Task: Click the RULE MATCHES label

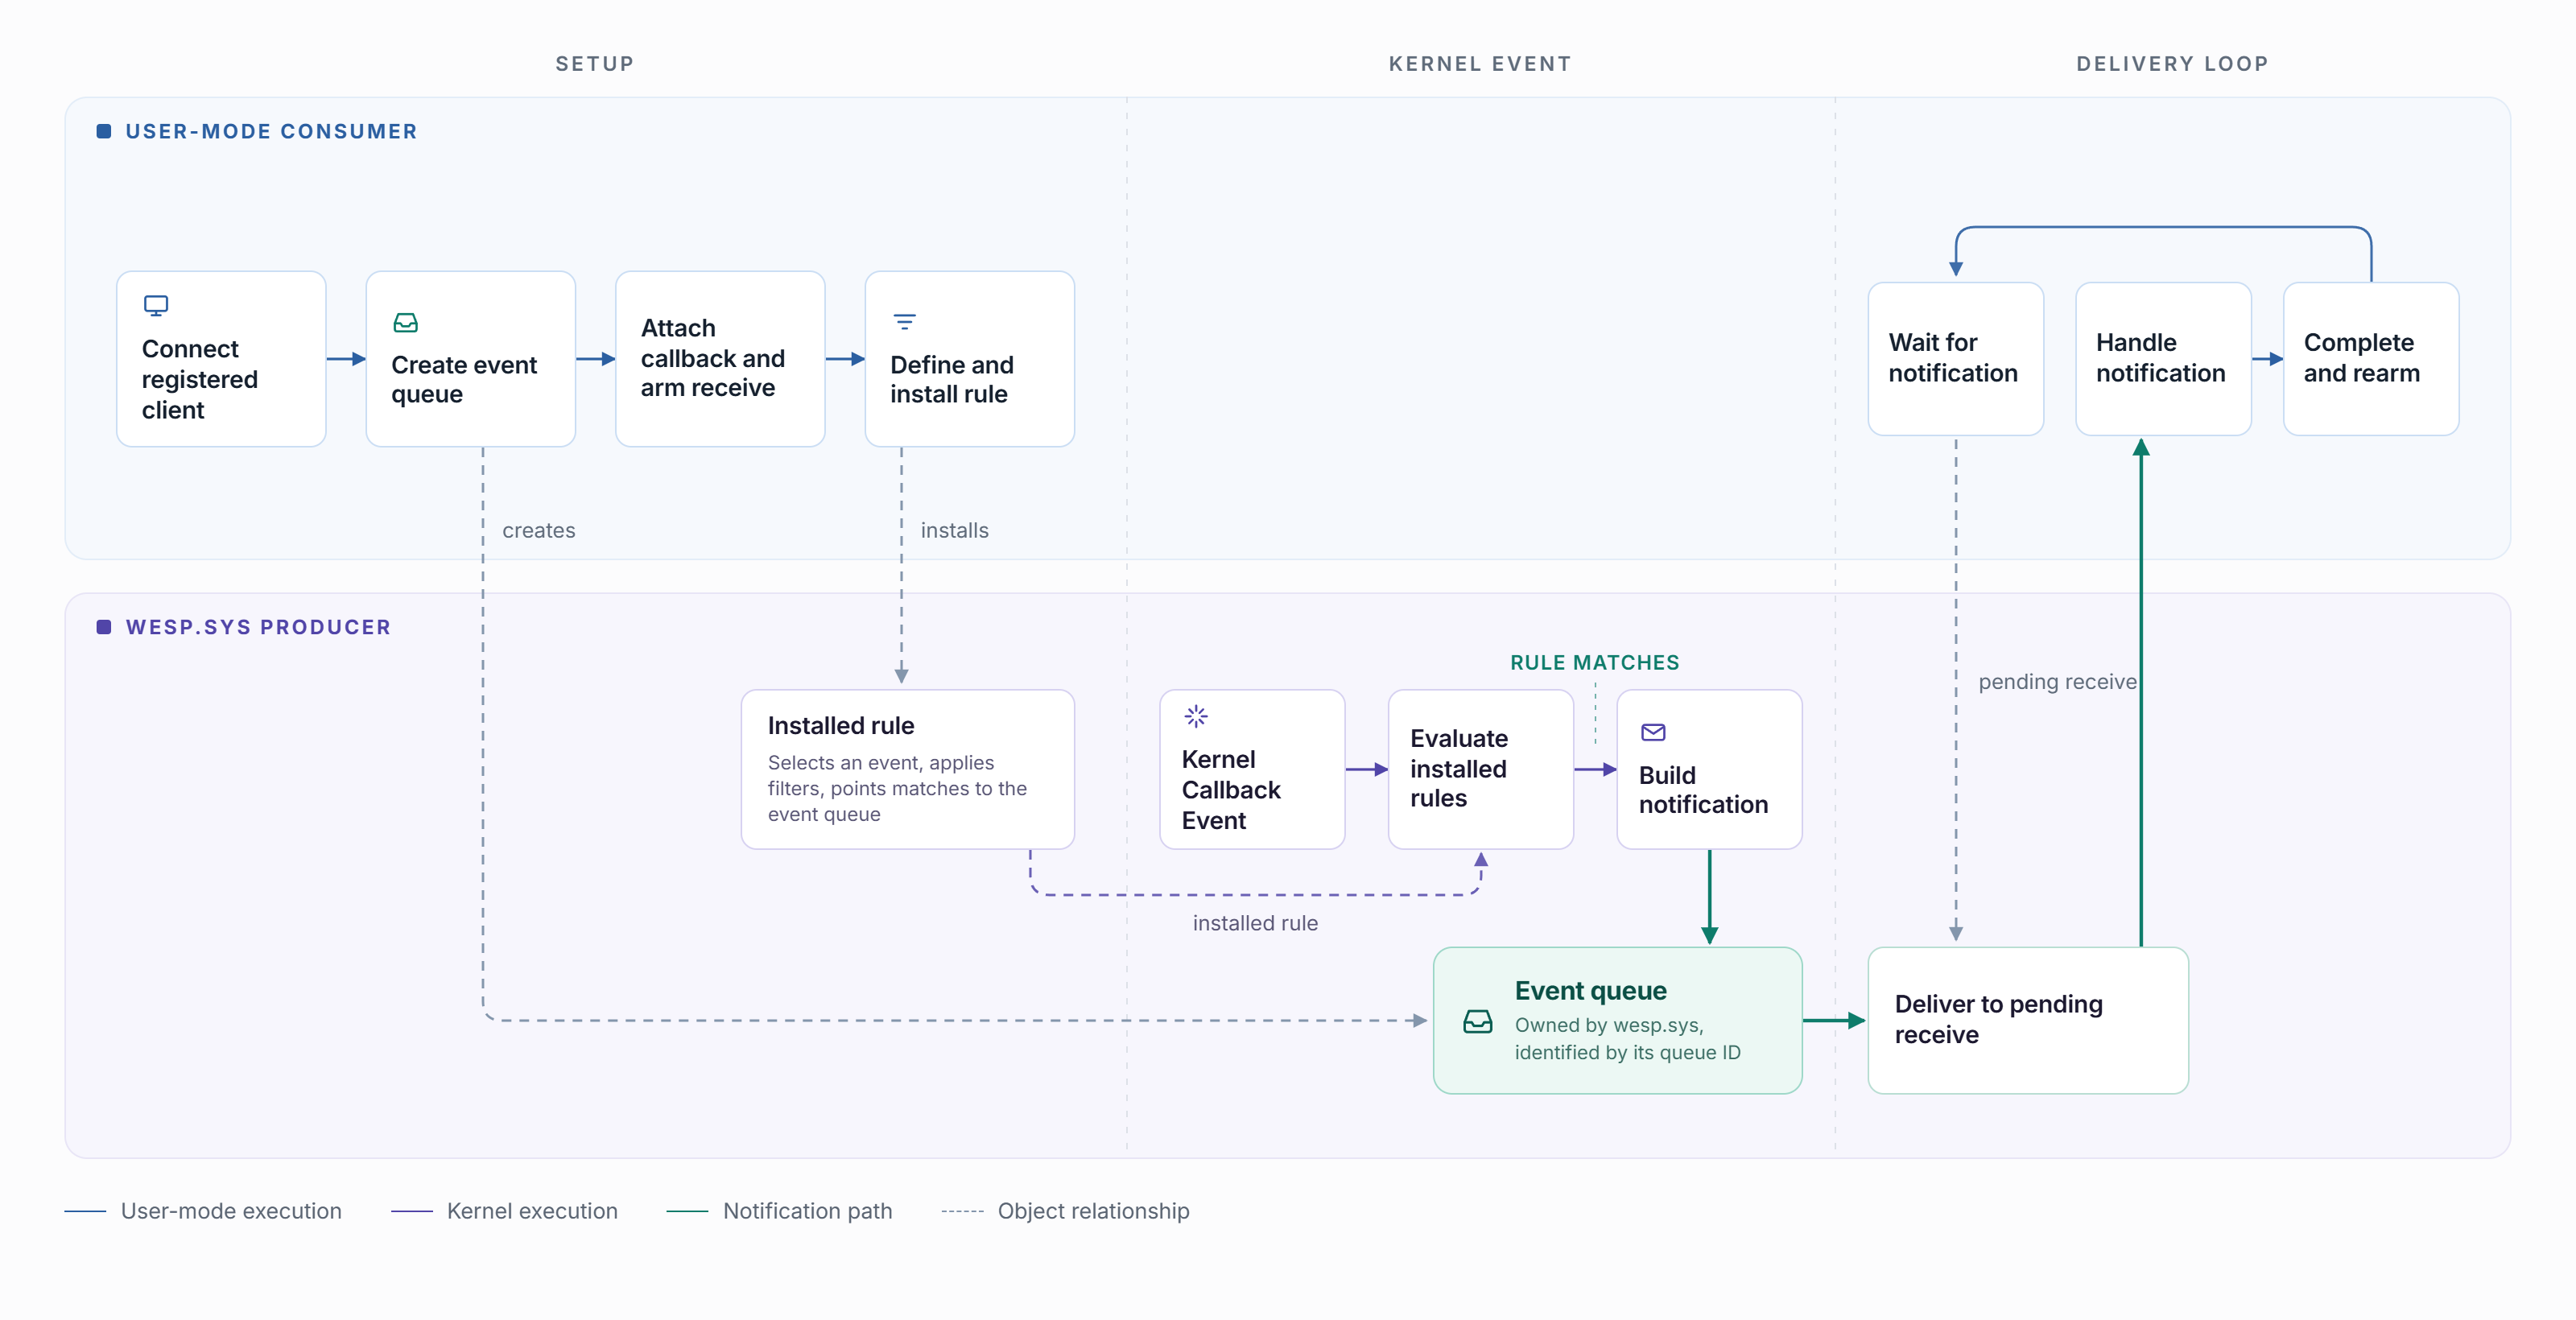Action: [1594, 662]
